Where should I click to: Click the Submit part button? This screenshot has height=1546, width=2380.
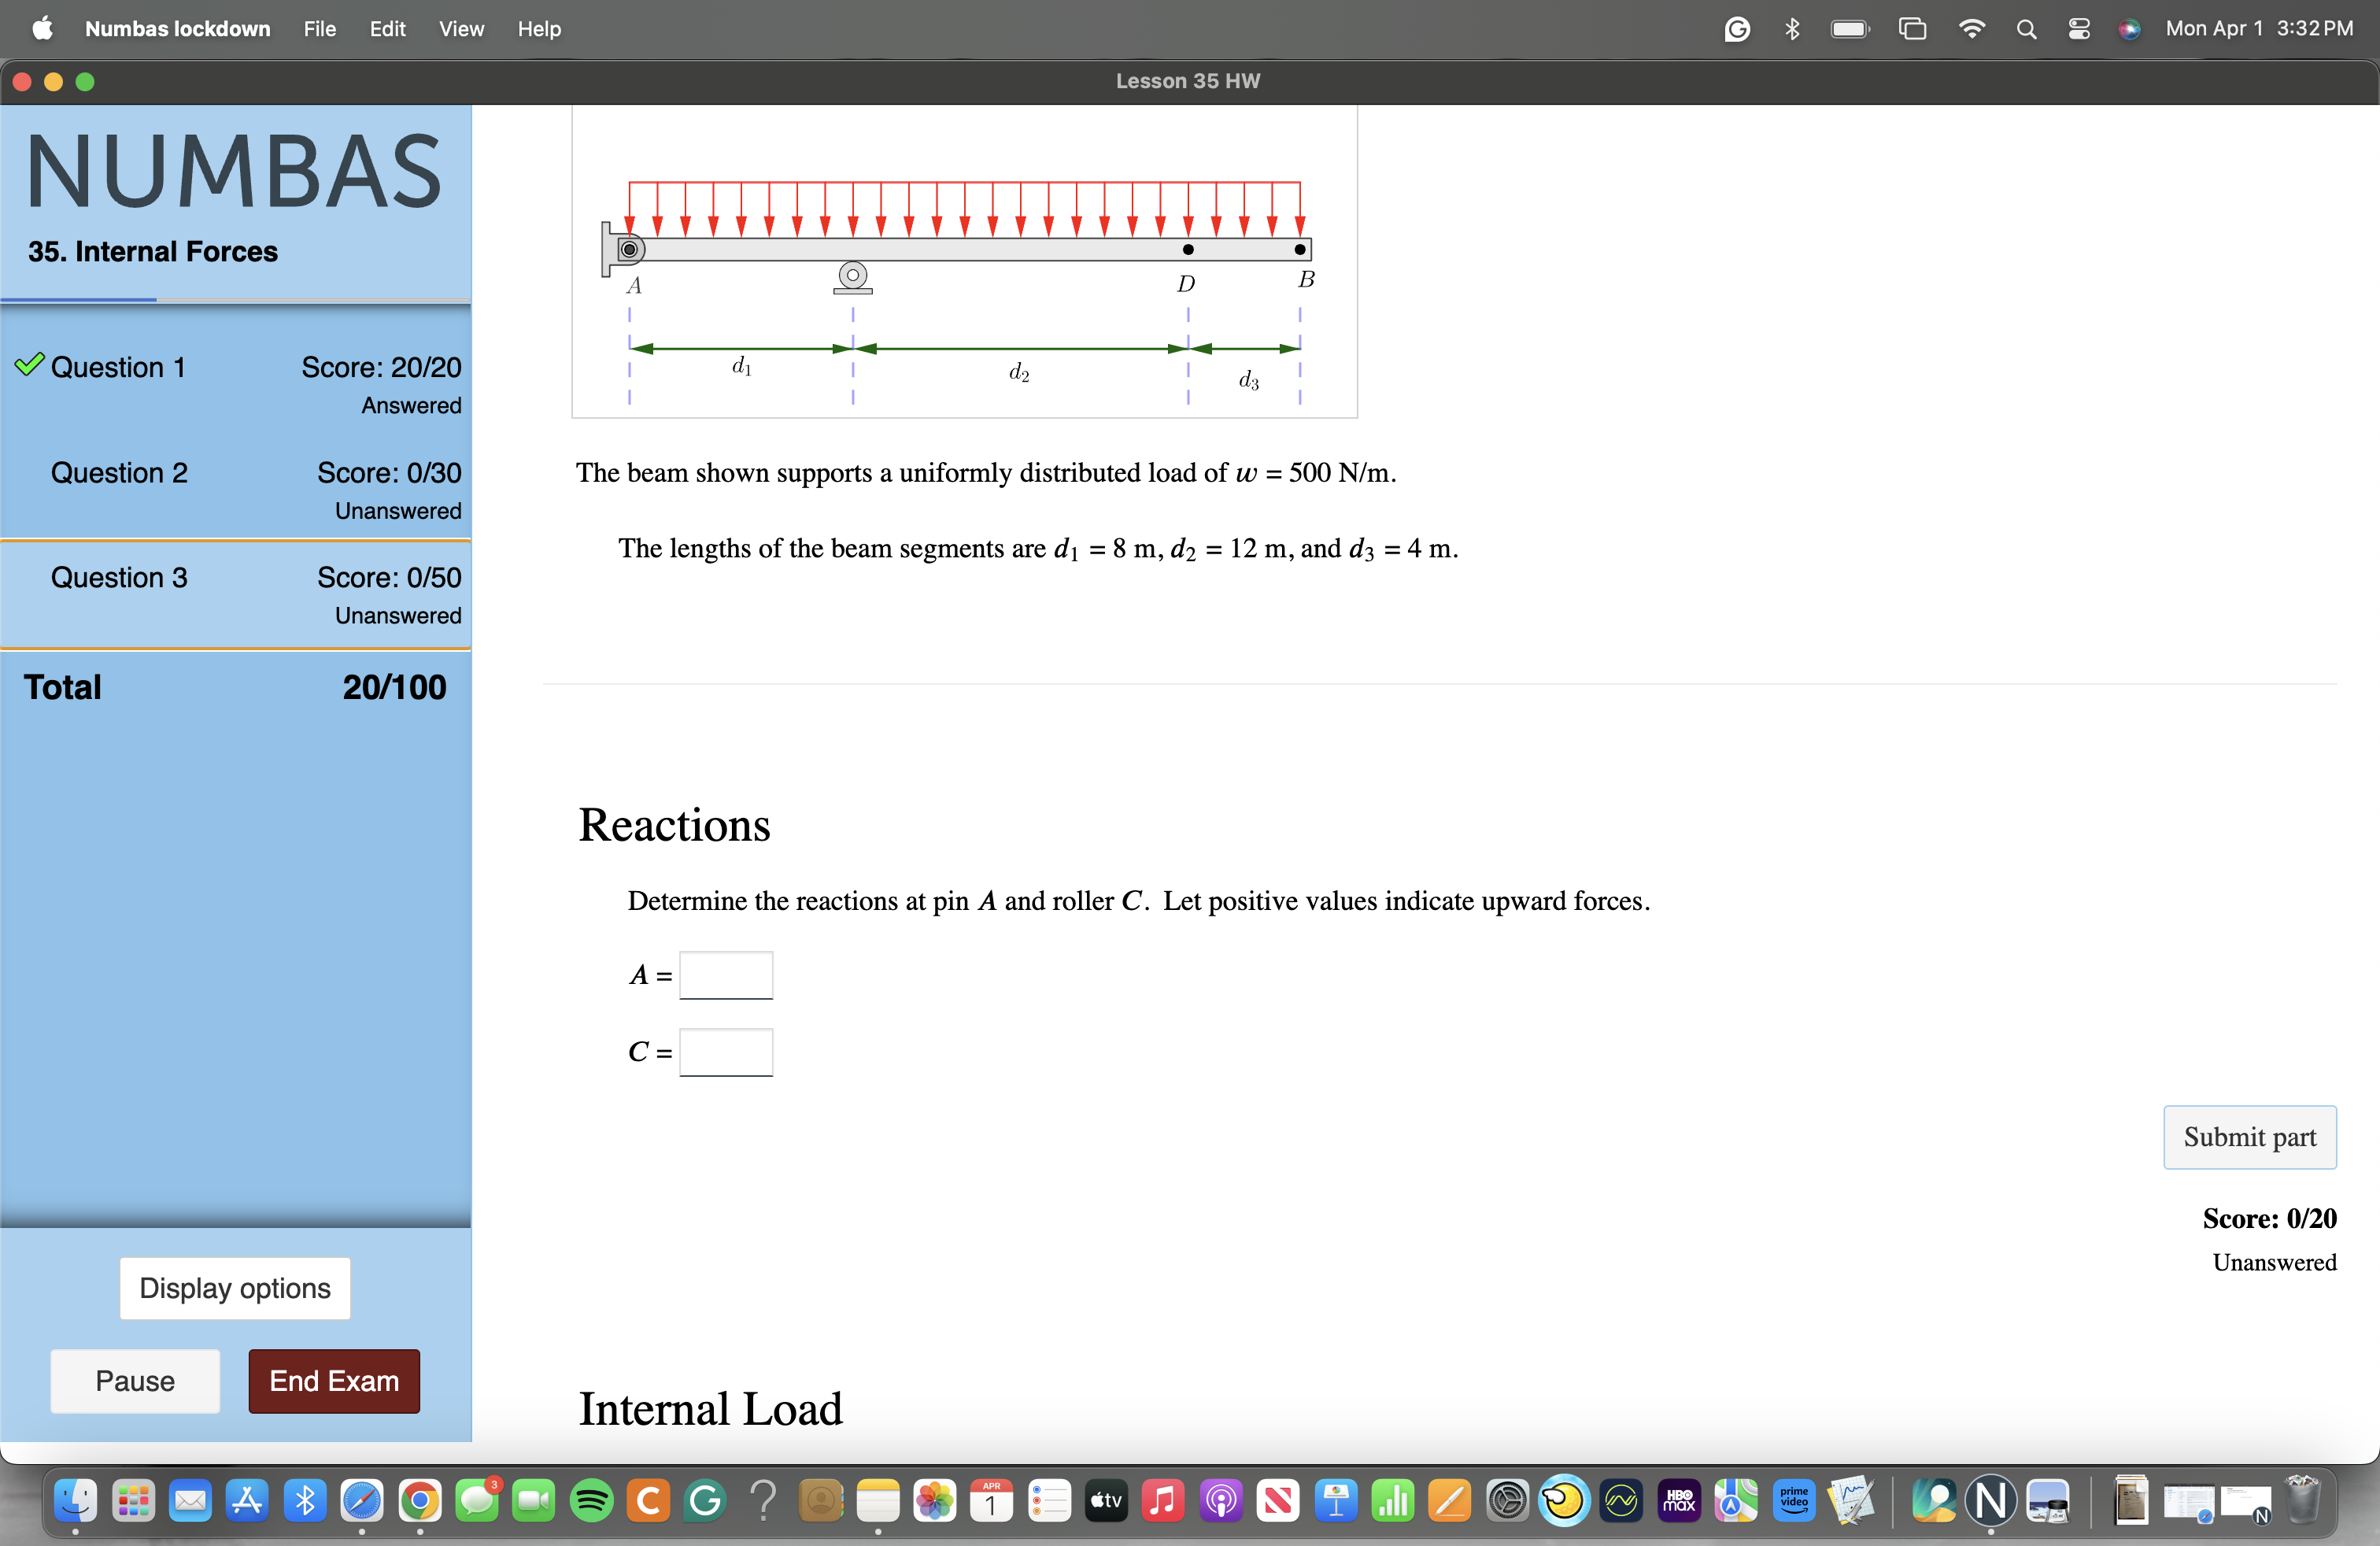2249,1137
